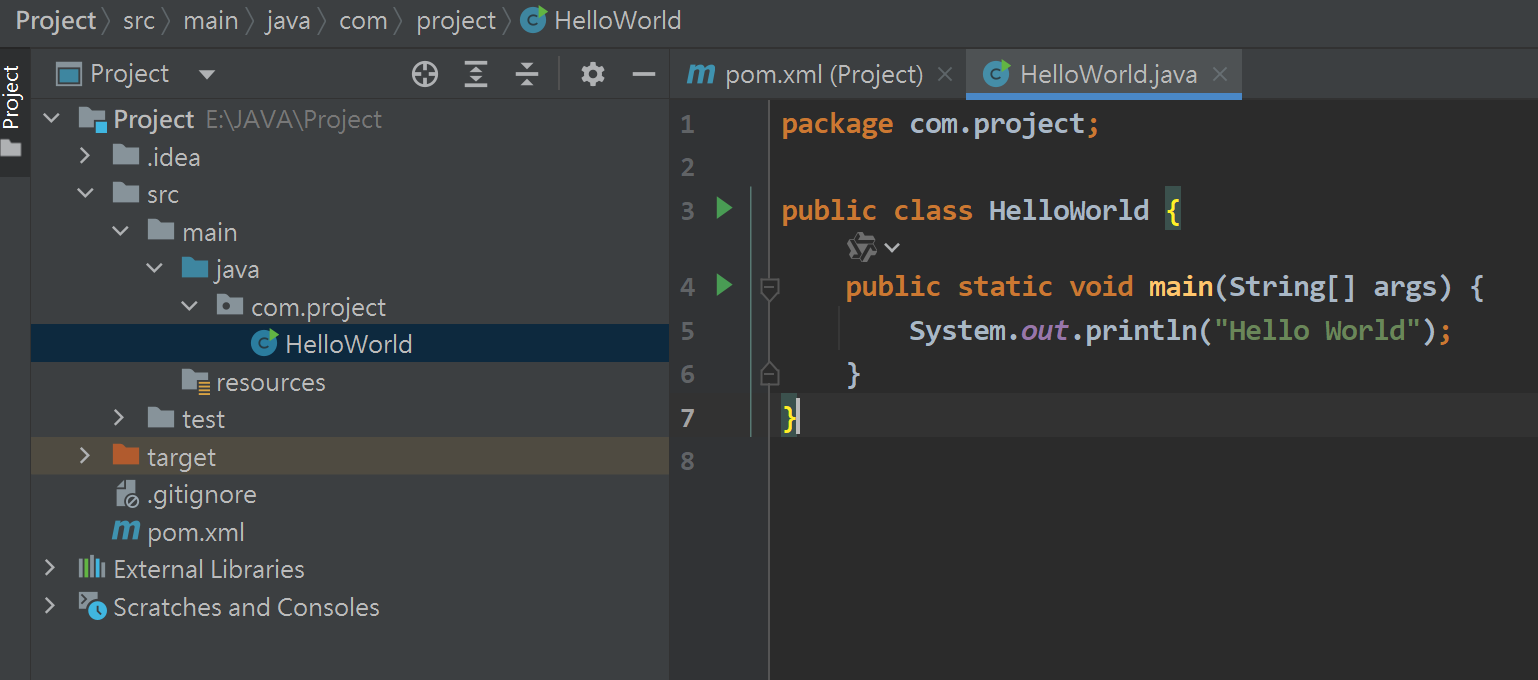Click src in the breadcrumb path
This screenshot has width=1538, height=680.
[139, 20]
